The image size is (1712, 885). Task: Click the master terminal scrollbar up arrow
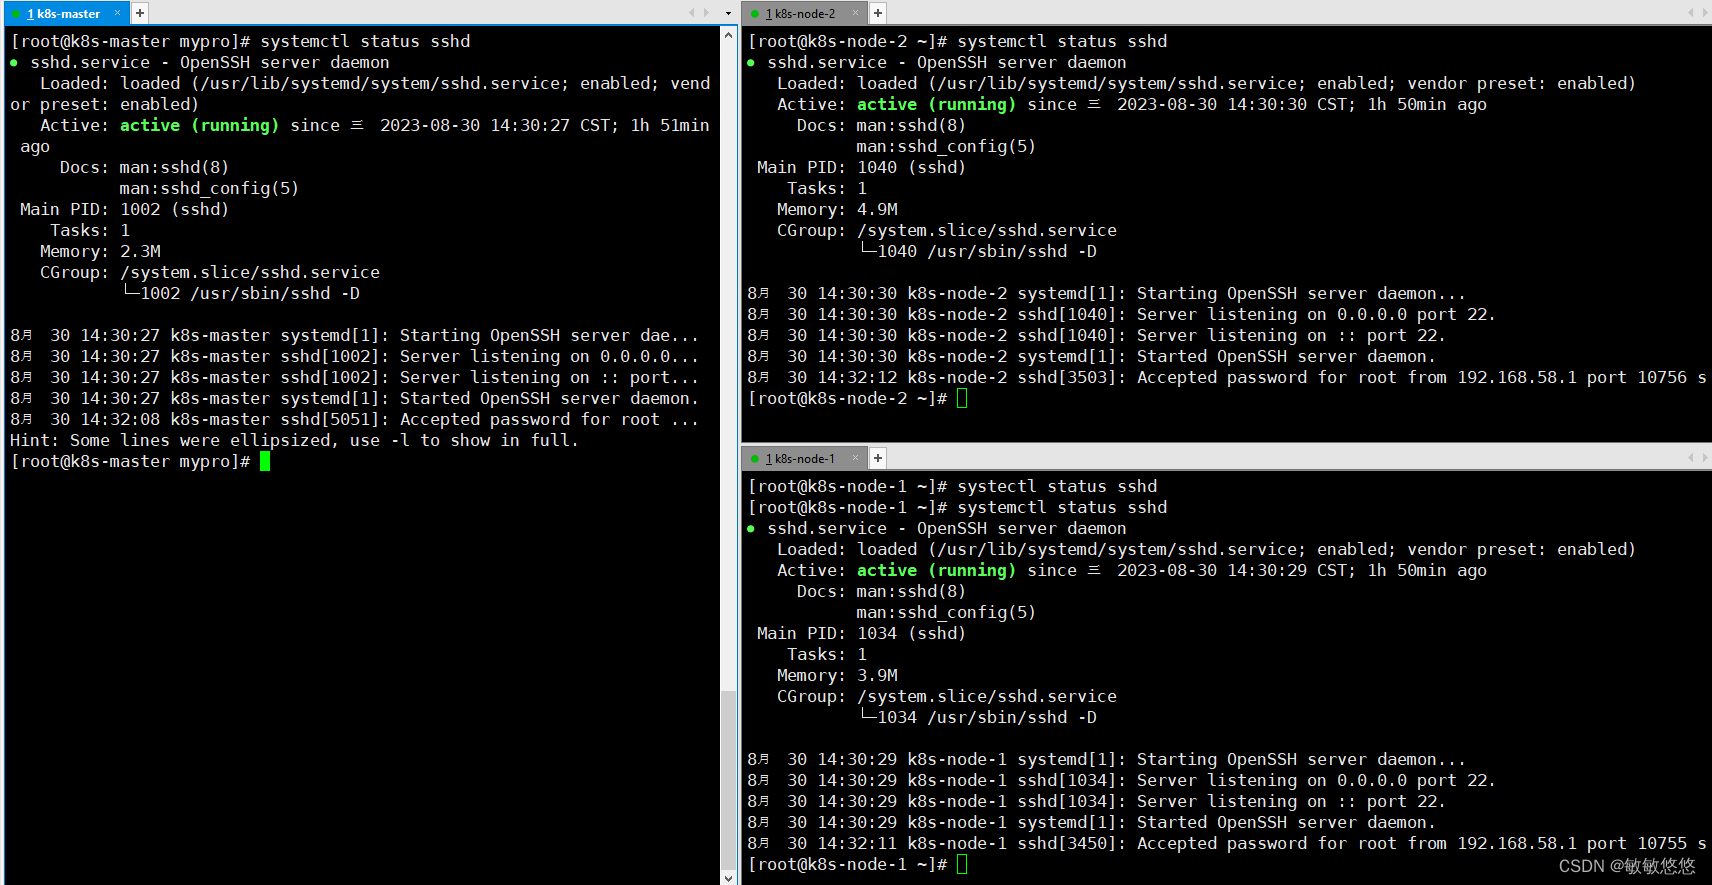[728, 35]
